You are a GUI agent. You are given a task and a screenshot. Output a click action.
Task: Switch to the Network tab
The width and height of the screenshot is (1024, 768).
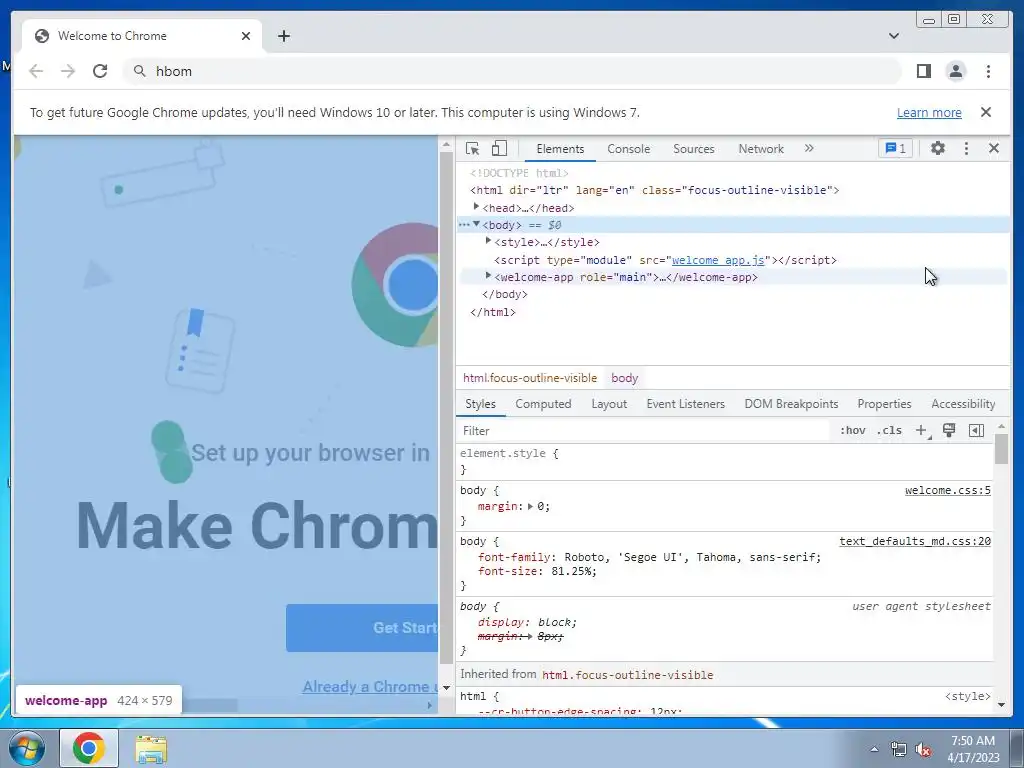point(761,149)
